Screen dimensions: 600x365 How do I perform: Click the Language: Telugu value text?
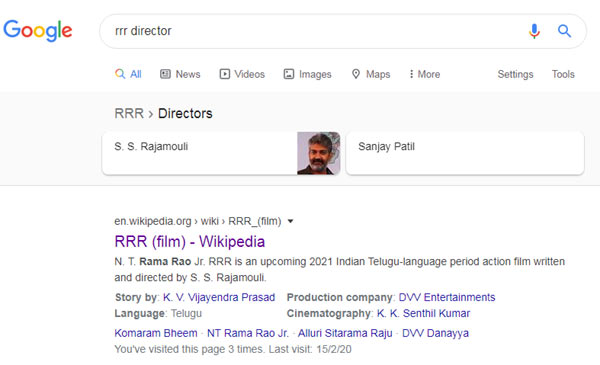(x=186, y=313)
